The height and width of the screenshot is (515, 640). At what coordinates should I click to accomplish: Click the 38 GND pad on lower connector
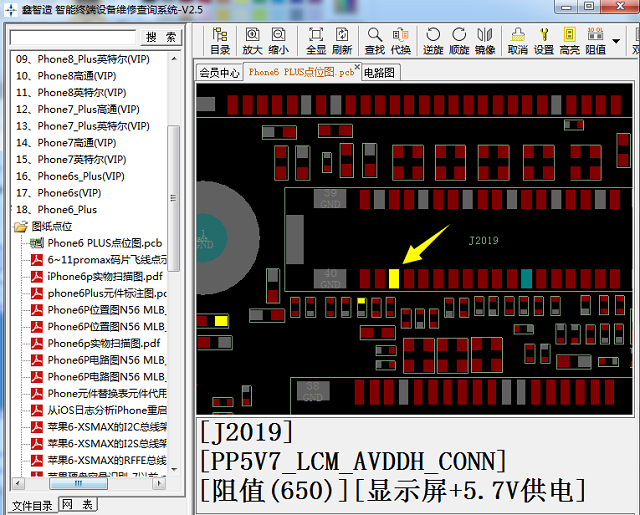click(313, 391)
